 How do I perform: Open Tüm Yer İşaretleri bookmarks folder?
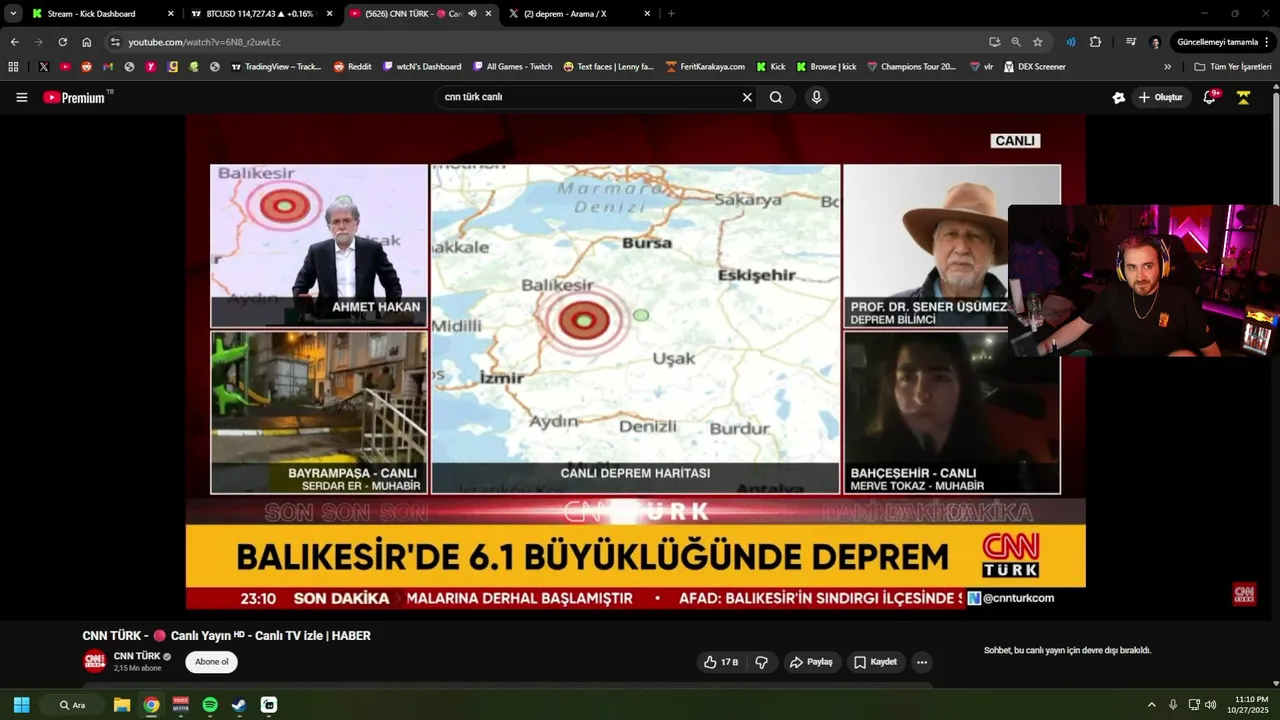pyautogui.click(x=1233, y=67)
